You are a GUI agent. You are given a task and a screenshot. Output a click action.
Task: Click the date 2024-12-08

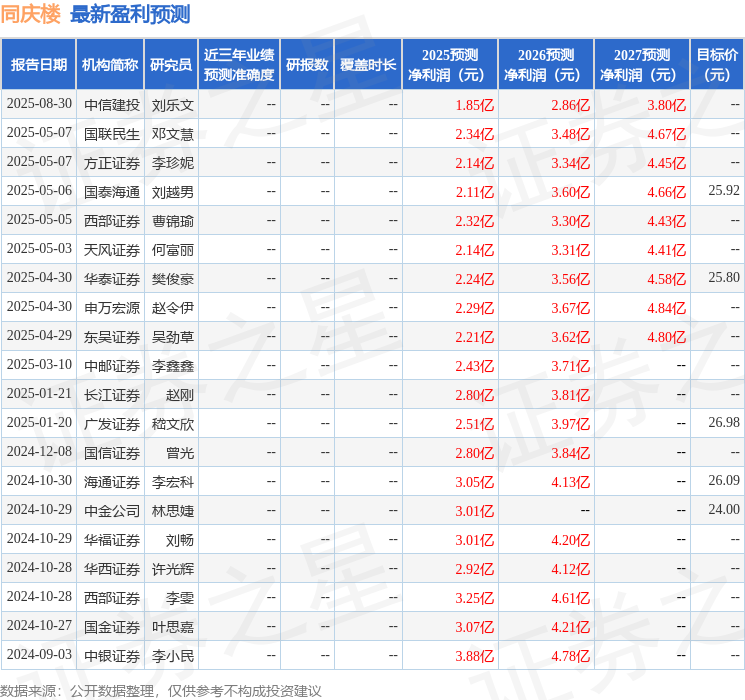tap(39, 452)
